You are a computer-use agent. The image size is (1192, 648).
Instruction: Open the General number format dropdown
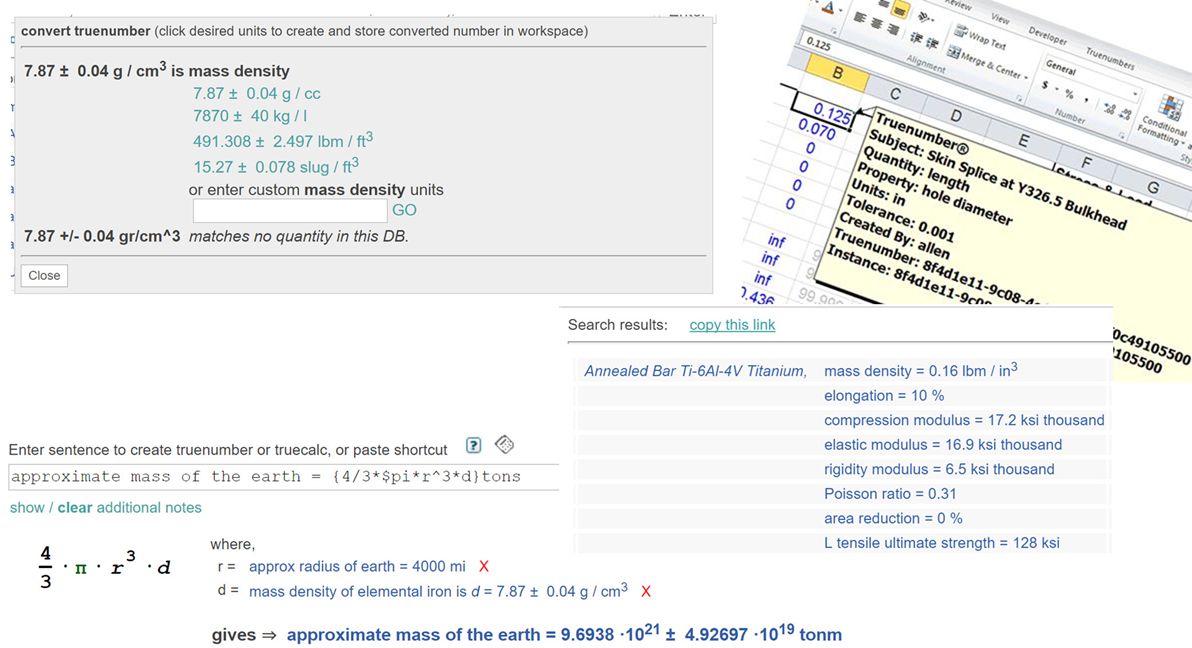click(1135, 94)
